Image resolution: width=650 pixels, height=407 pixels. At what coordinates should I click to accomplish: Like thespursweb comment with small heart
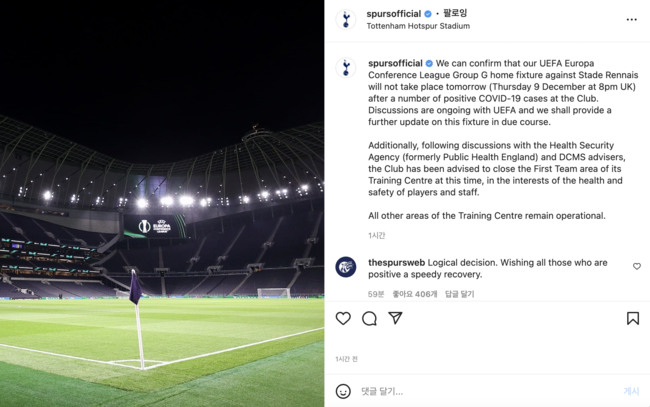tap(637, 266)
